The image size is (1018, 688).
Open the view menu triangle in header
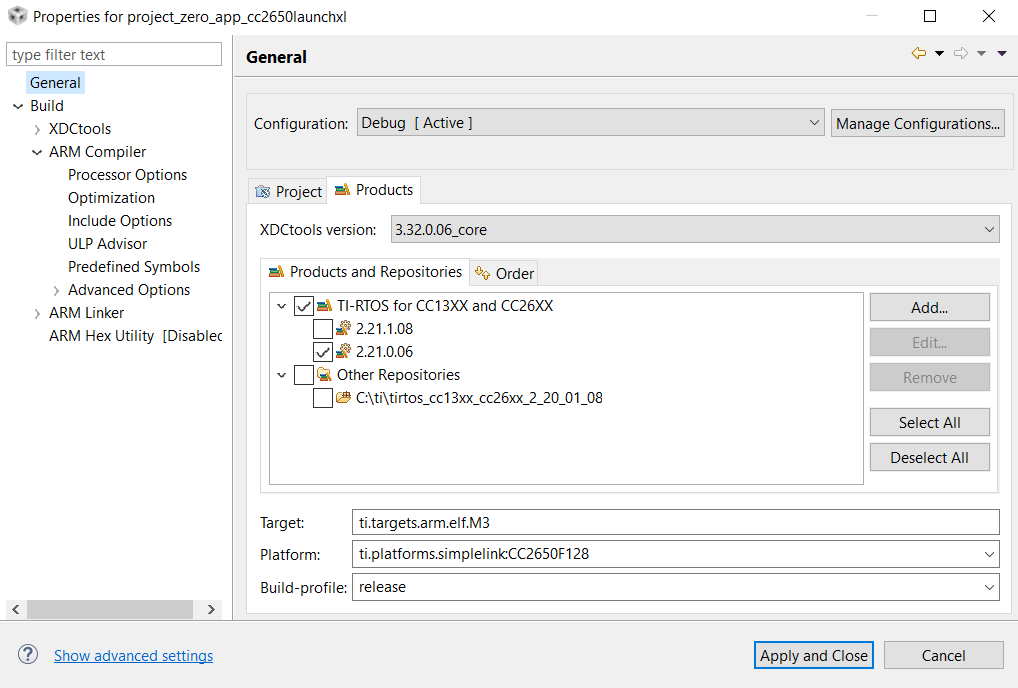[1002, 54]
